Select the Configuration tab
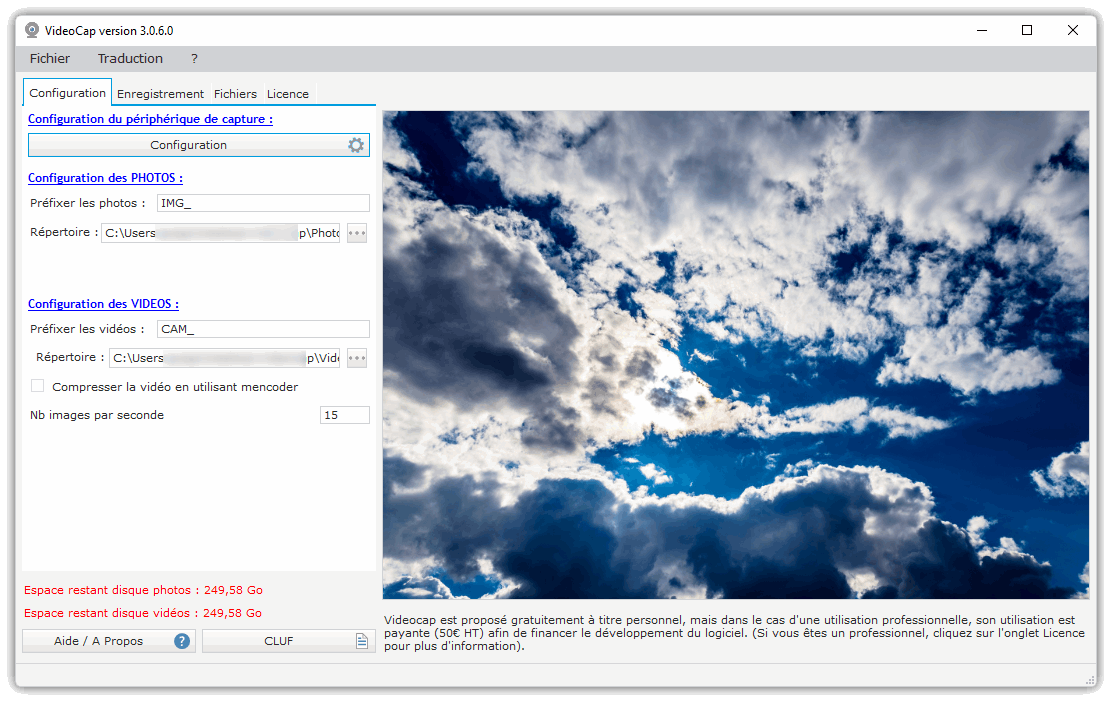The height and width of the screenshot is (702, 1112). click(67, 93)
